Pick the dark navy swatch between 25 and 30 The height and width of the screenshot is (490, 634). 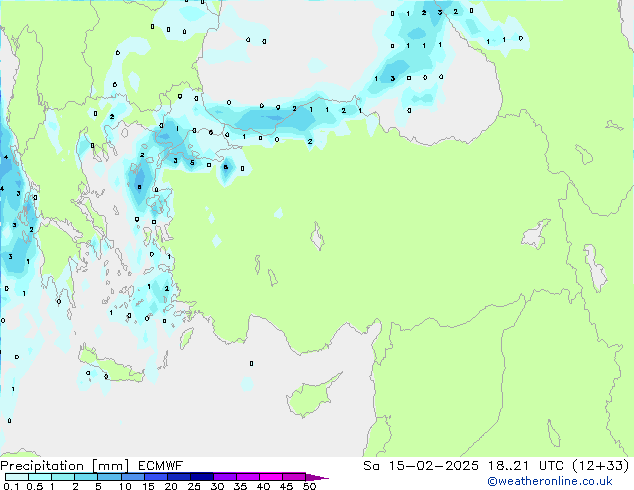[202, 477]
